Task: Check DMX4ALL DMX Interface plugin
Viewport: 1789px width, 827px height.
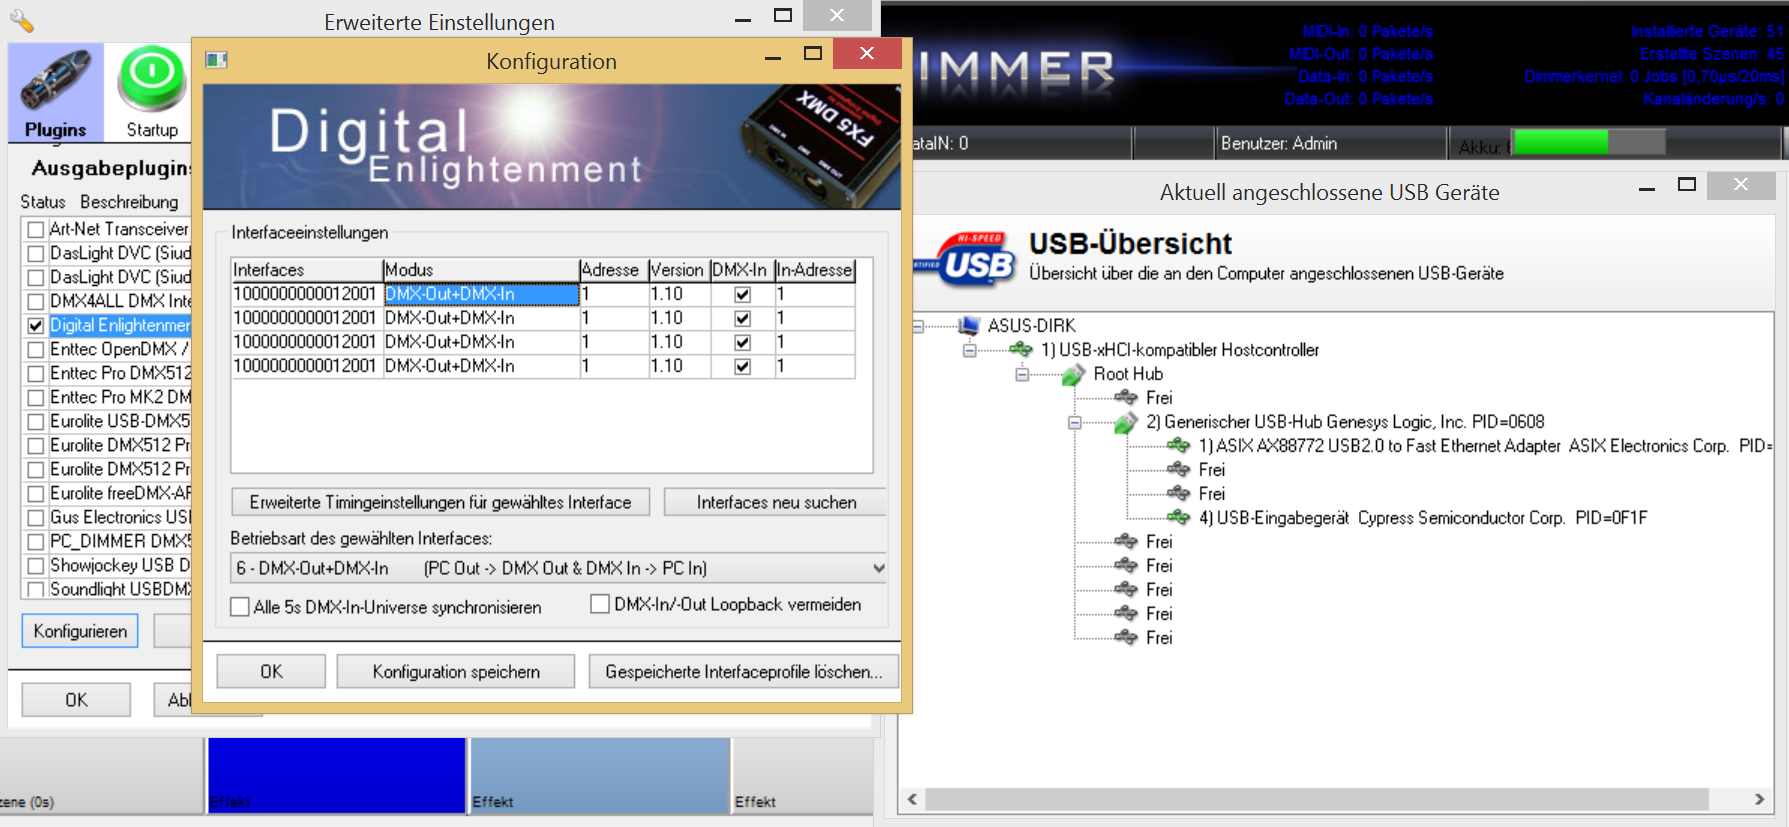Action: (x=36, y=301)
